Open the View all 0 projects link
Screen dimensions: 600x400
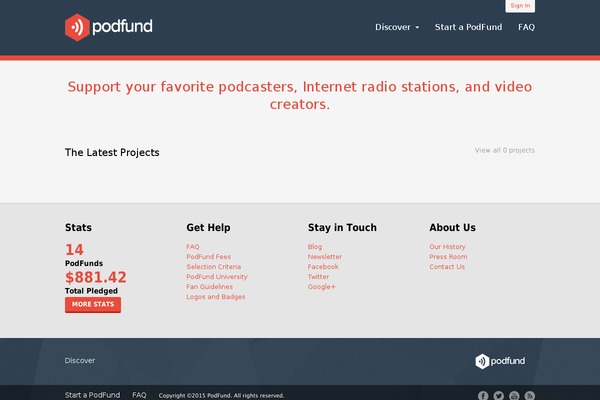pyautogui.click(x=505, y=150)
